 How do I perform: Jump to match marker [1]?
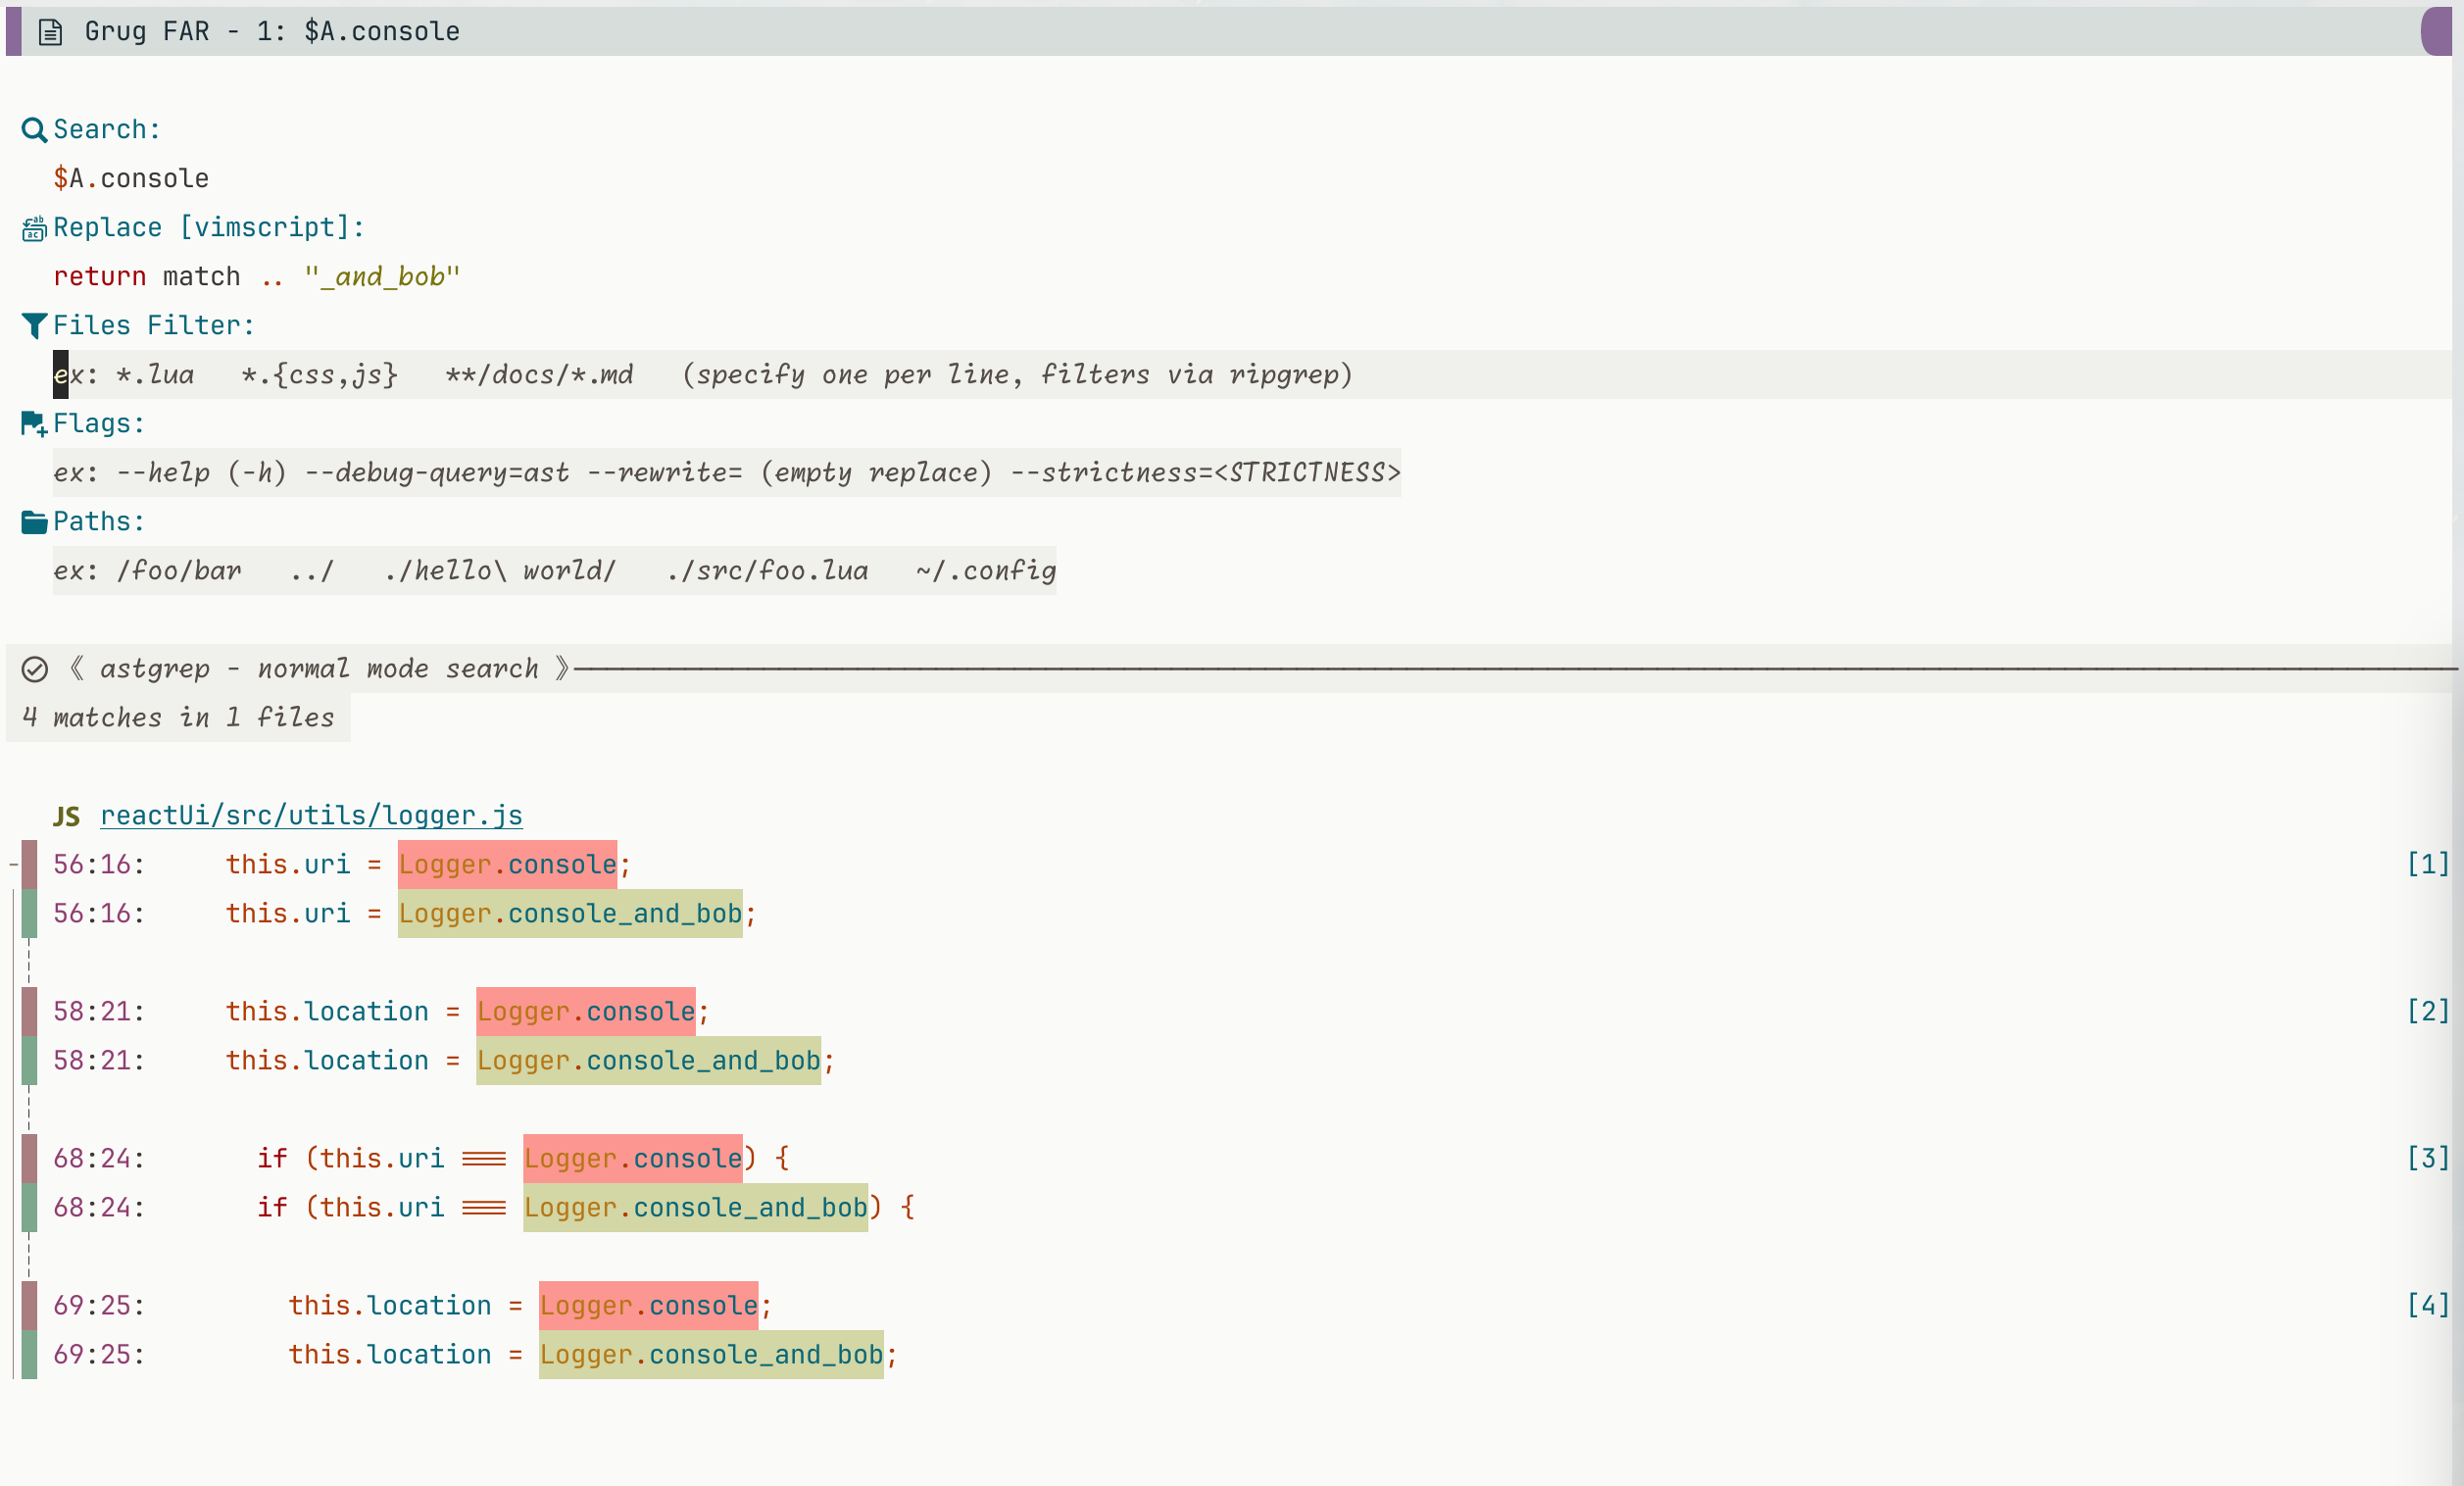click(x=2427, y=864)
